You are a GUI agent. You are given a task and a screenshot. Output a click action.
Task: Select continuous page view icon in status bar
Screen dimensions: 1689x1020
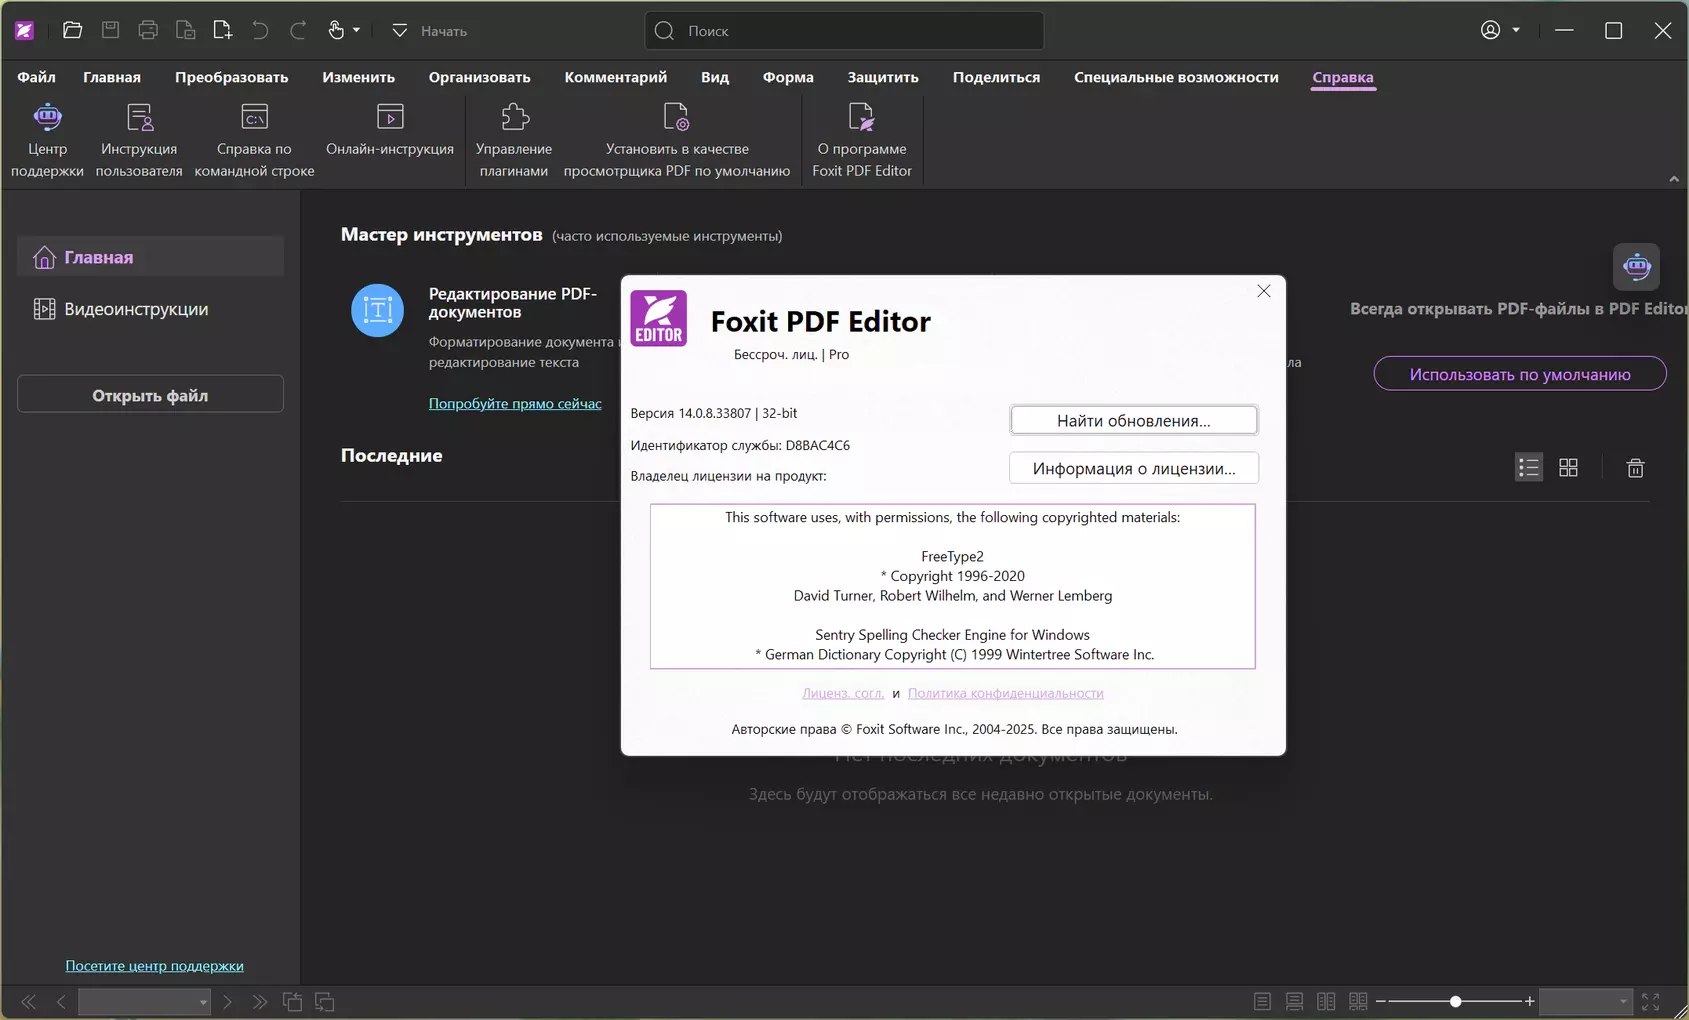coord(1294,1002)
